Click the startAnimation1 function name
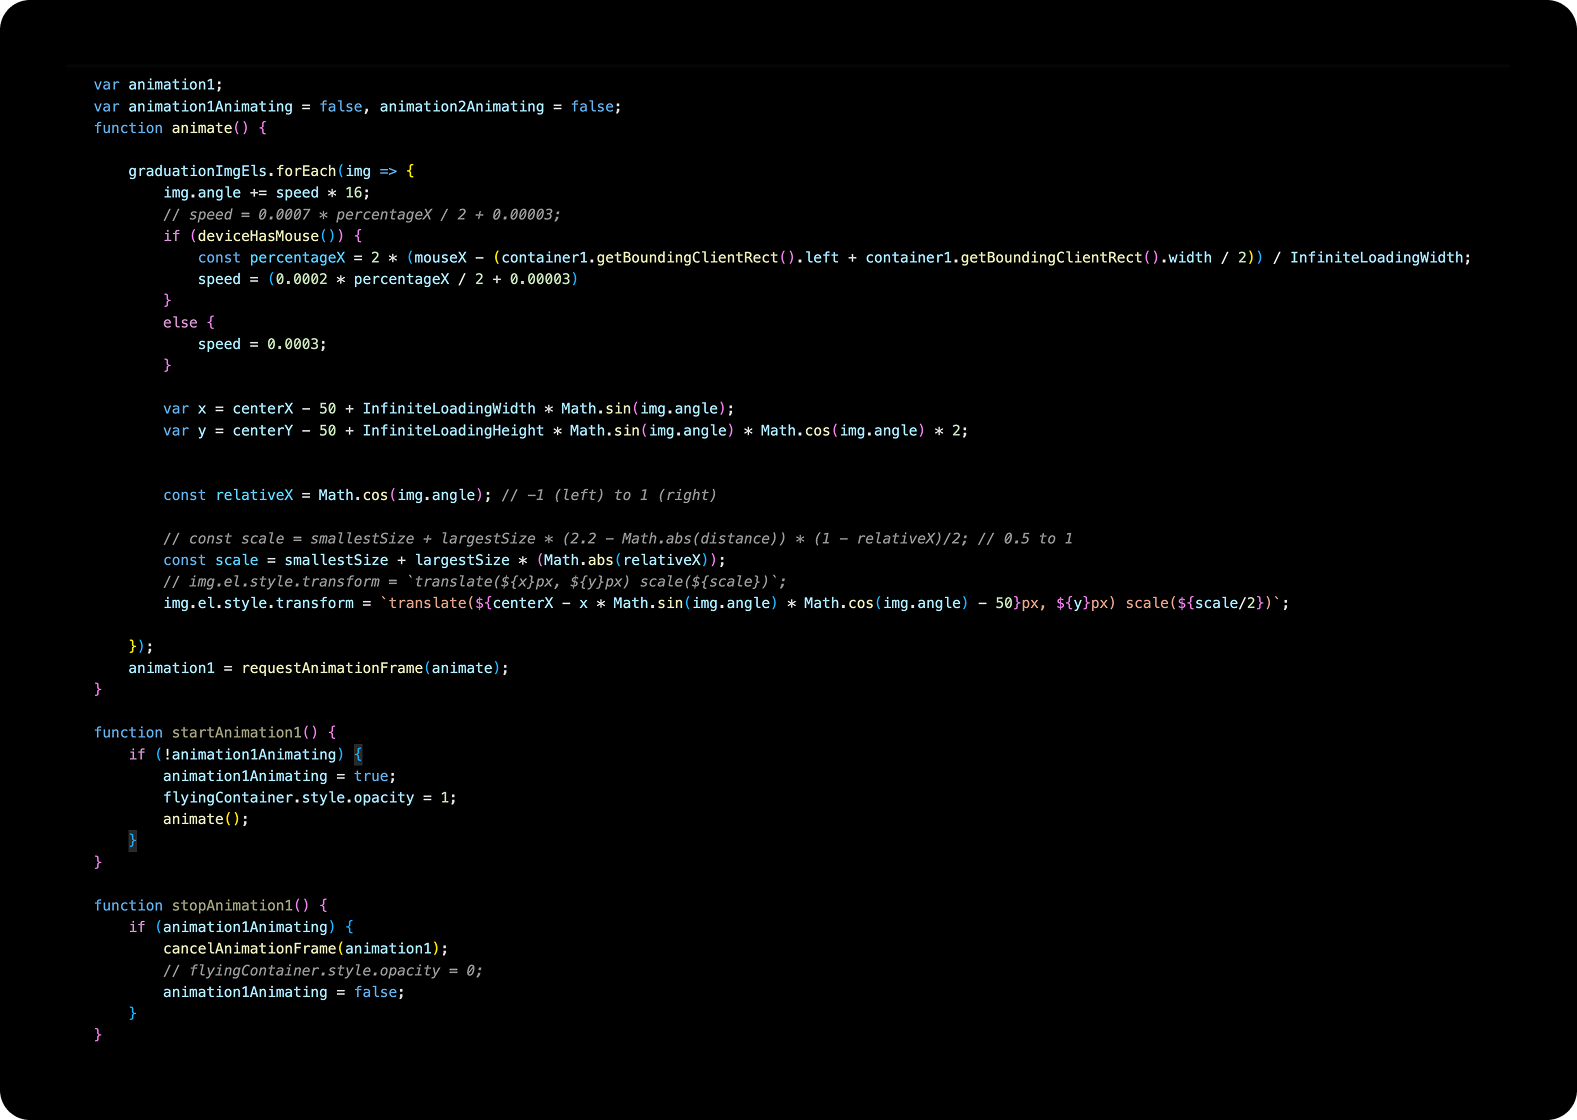The height and width of the screenshot is (1120, 1577). coord(236,733)
